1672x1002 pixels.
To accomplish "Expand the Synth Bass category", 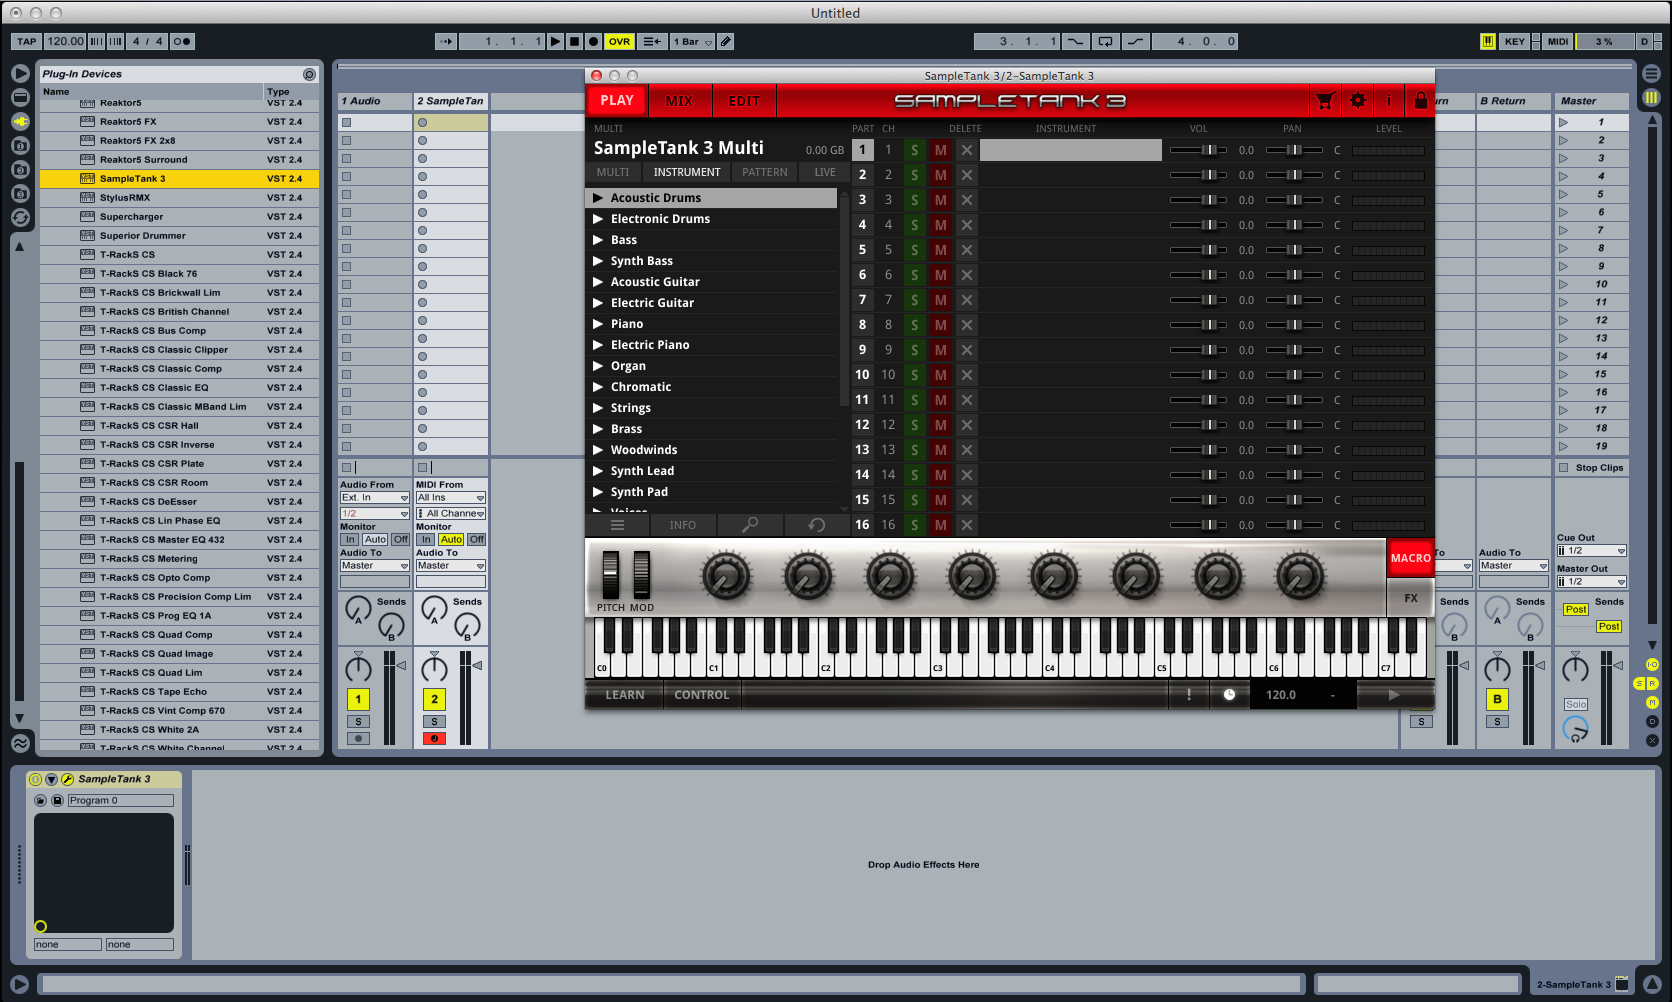I will (598, 261).
